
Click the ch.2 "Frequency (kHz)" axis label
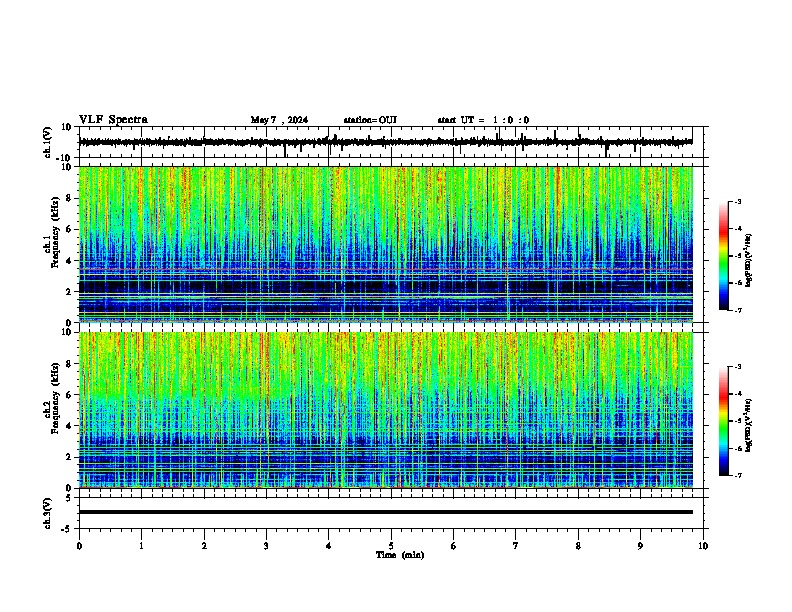click(x=55, y=397)
